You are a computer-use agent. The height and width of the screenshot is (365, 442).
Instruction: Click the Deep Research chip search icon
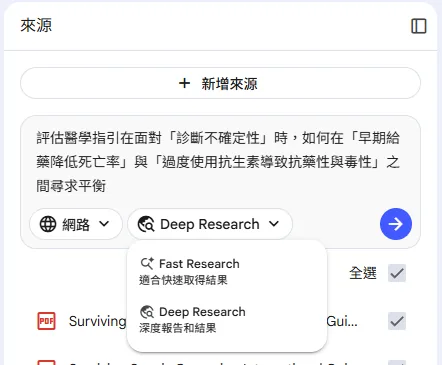tap(146, 224)
